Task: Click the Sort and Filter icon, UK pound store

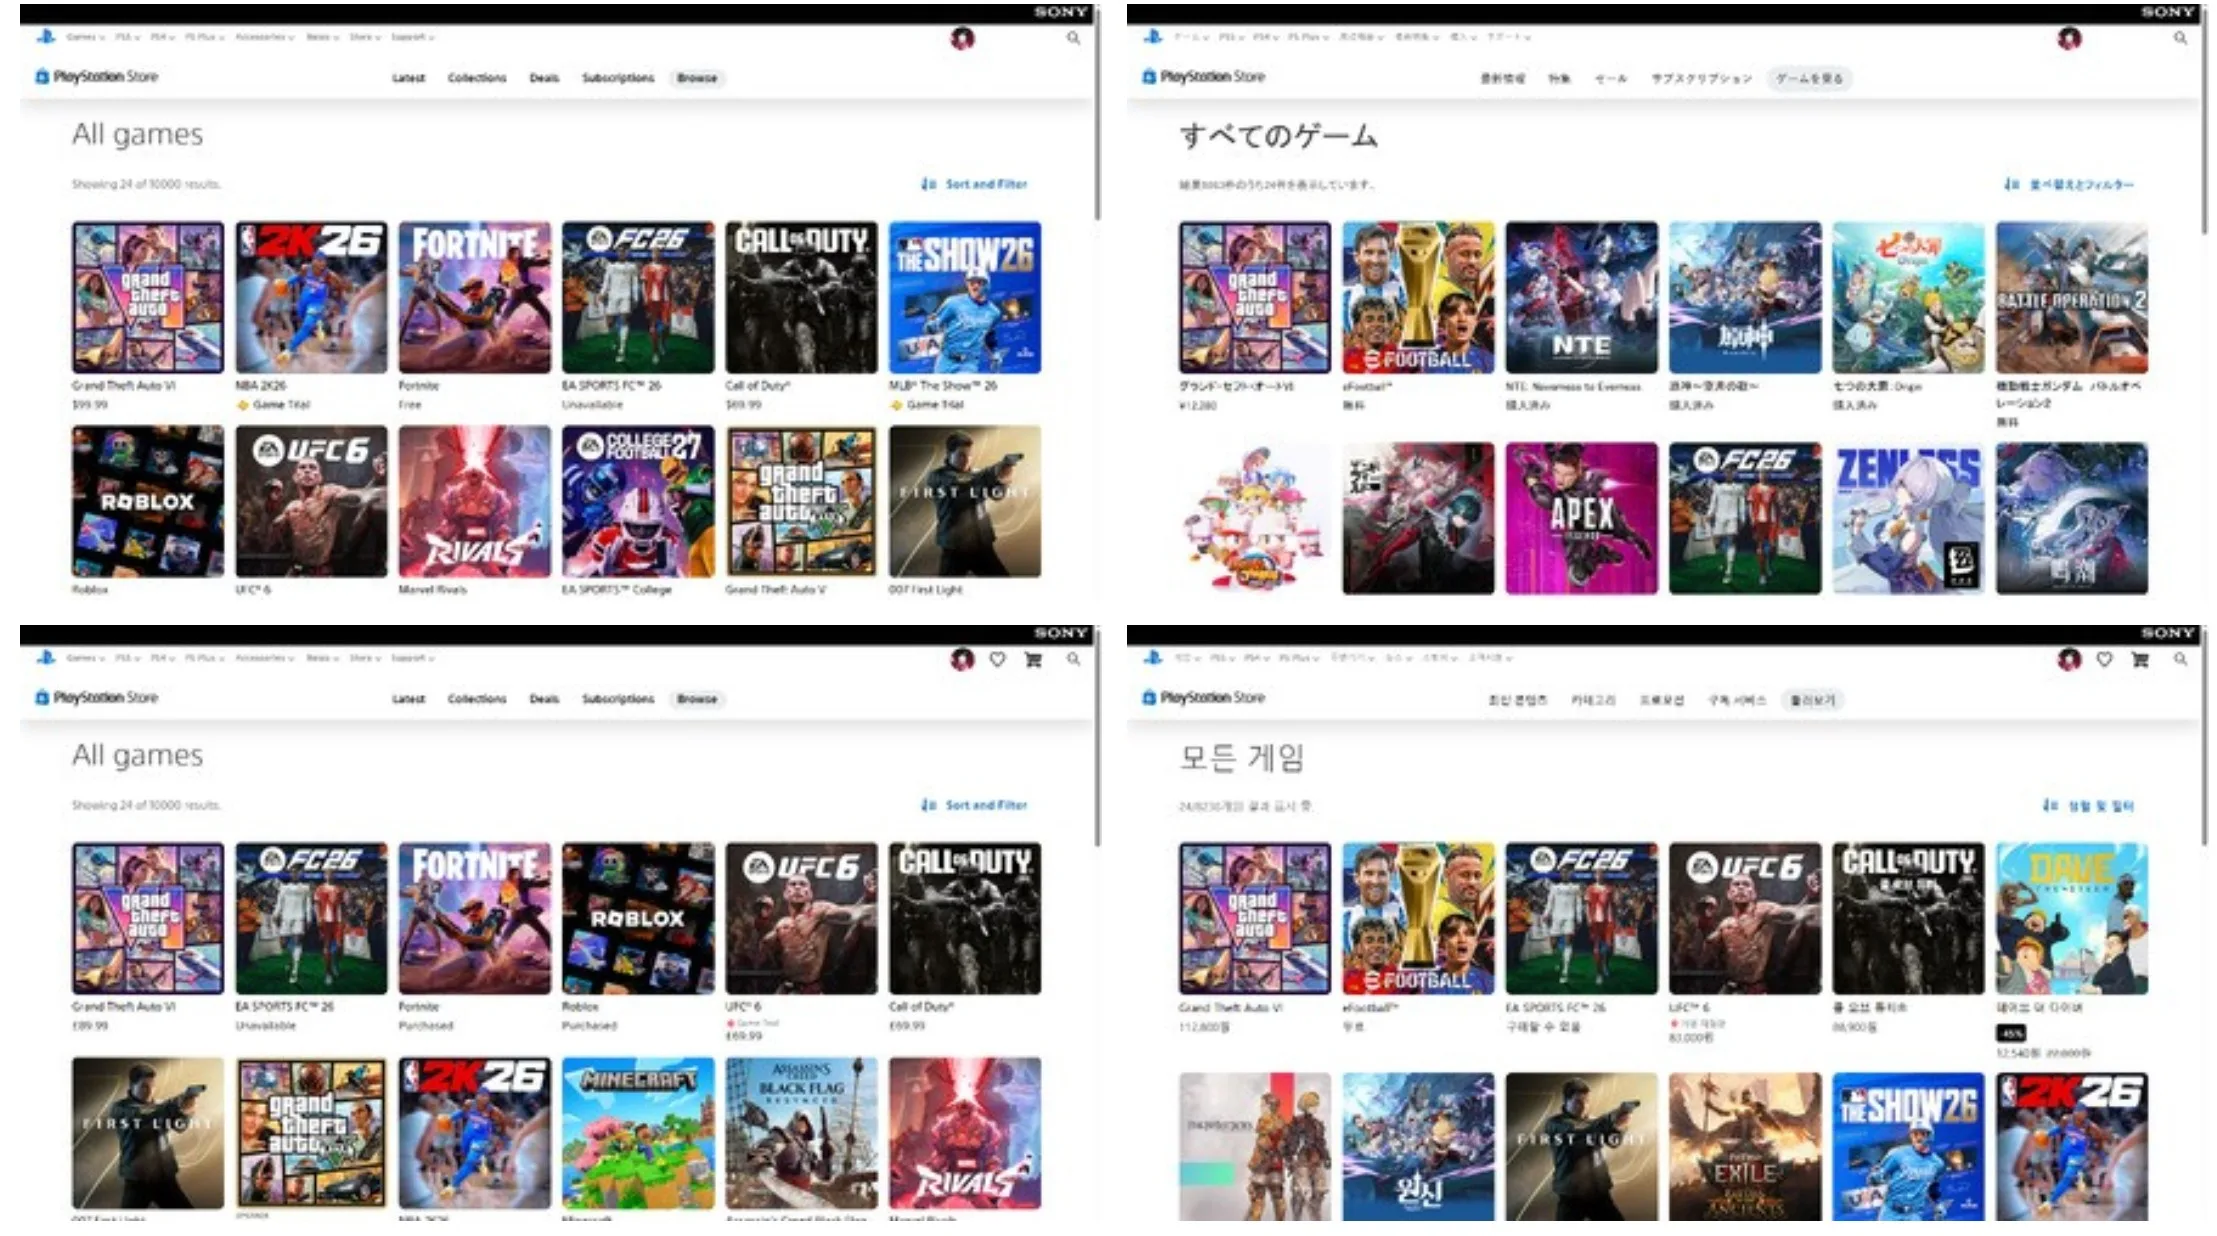Action: click(928, 805)
